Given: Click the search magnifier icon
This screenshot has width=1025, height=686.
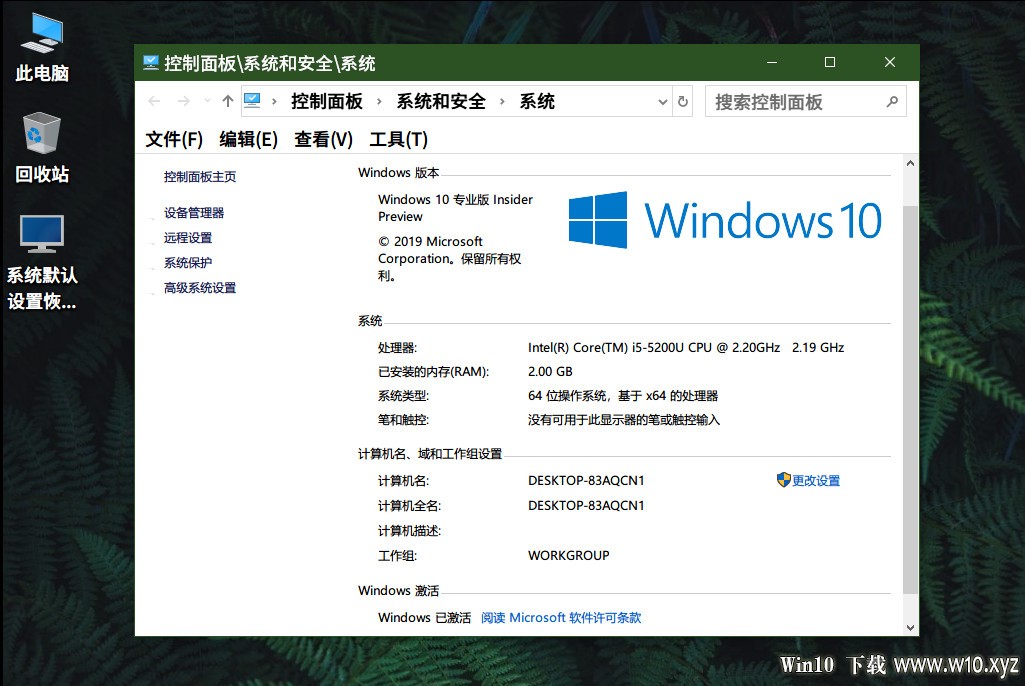Looking at the screenshot, I should [892, 101].
